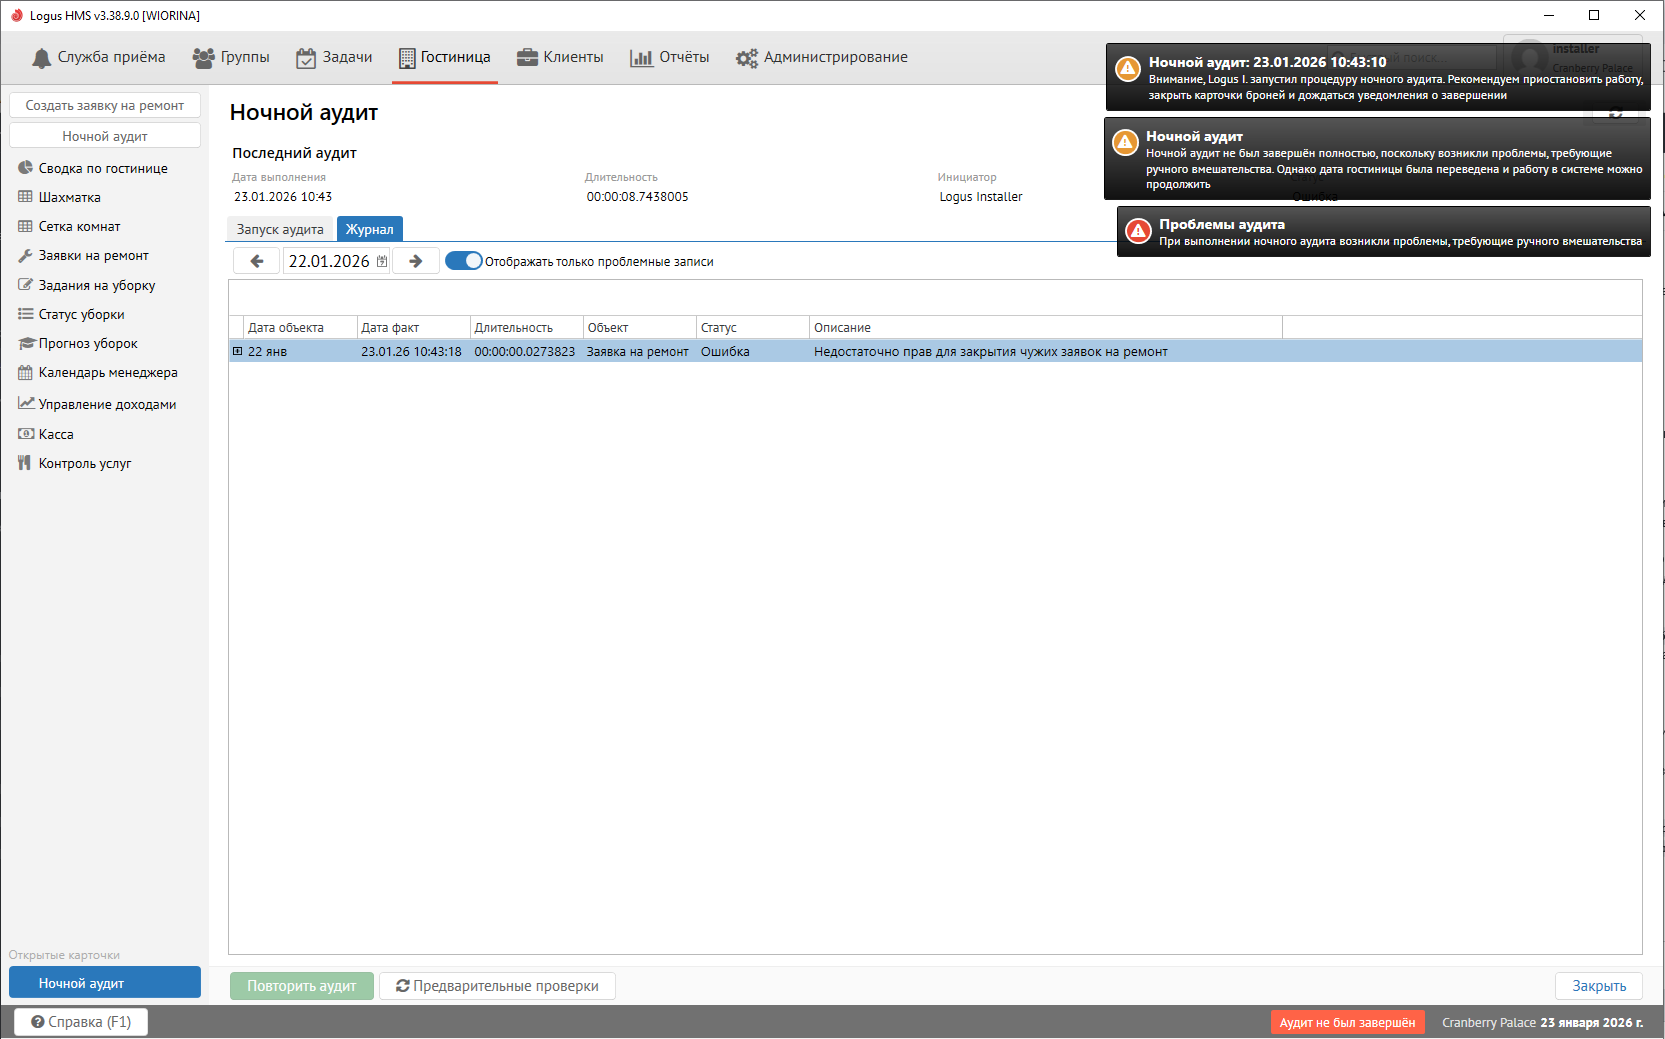The width and height of the screenshot is (1665, 1039).
Task: Open Задания на уборку via edit icon
Action: pyautogui.click(x=26, y=285)
